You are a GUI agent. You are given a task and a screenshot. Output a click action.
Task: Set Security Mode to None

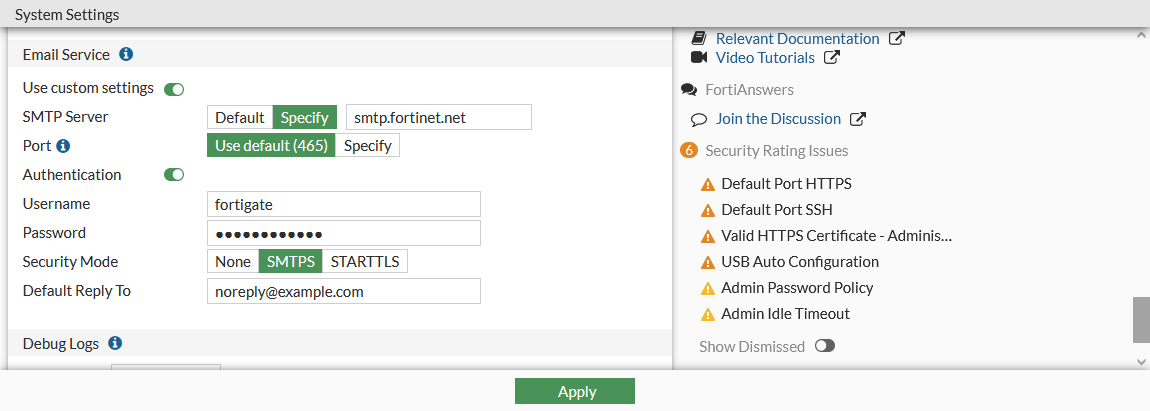[x=233, y=262]
